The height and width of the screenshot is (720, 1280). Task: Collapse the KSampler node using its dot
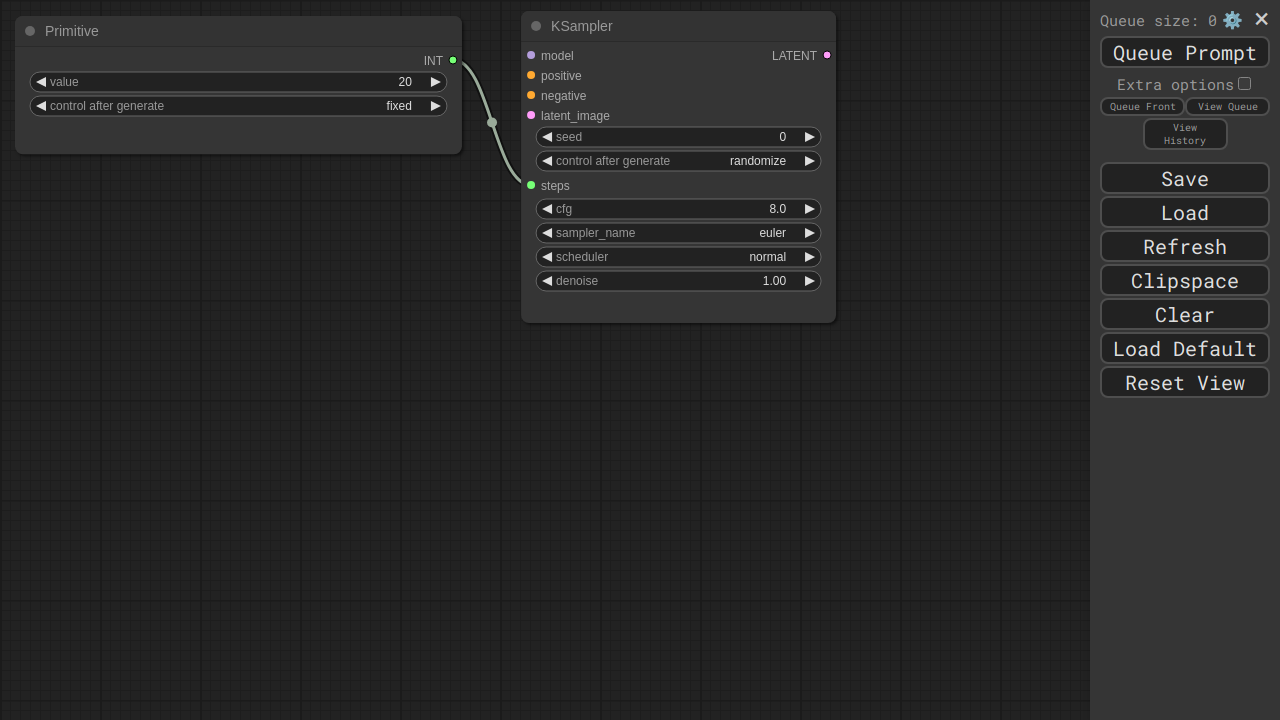pos(536,26)
